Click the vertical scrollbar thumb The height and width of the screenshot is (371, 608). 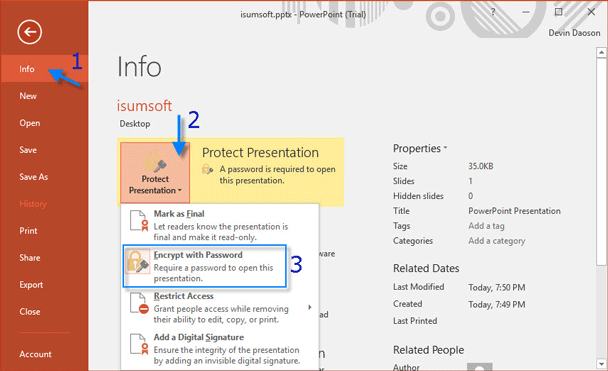point(601,162)
